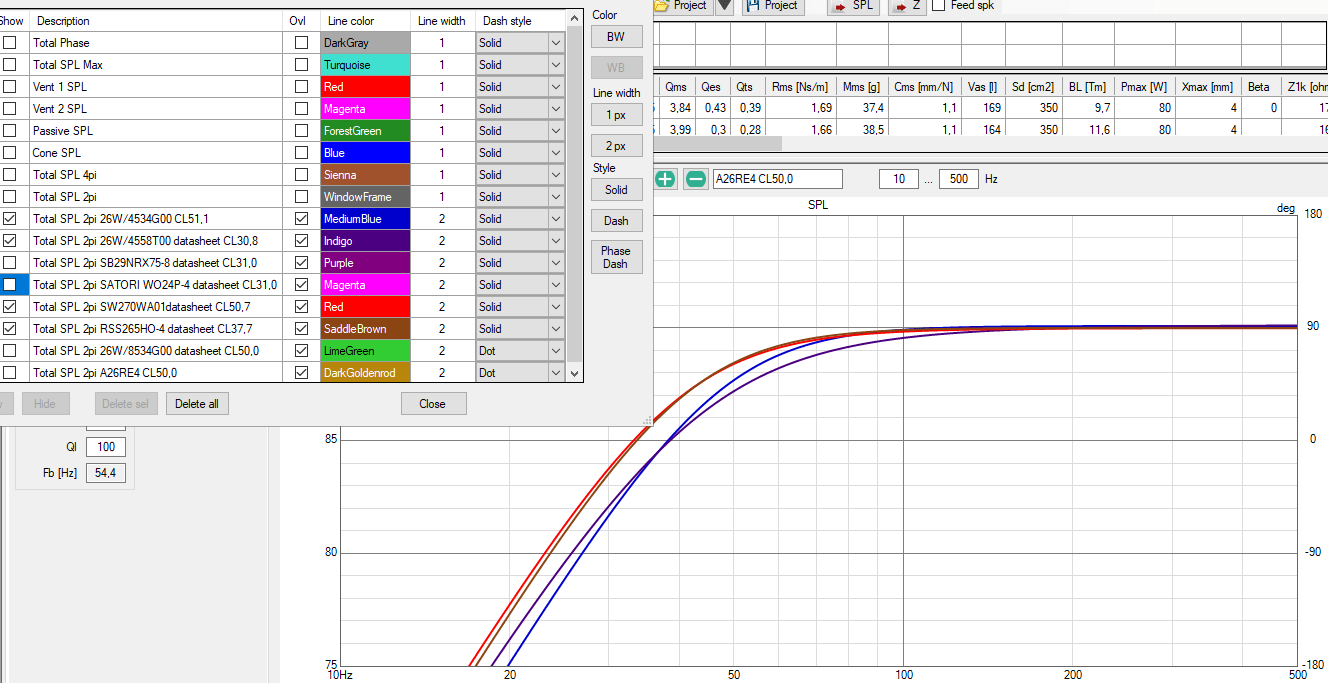This screenshot has width=1328, height=683.
Task: Export SPL with the red arrow button
Action: (x=853, y=5)
